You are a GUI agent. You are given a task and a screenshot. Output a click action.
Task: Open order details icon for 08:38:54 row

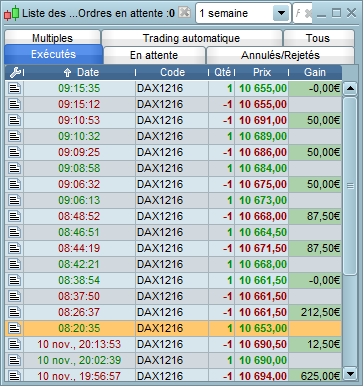coord(15,280)
